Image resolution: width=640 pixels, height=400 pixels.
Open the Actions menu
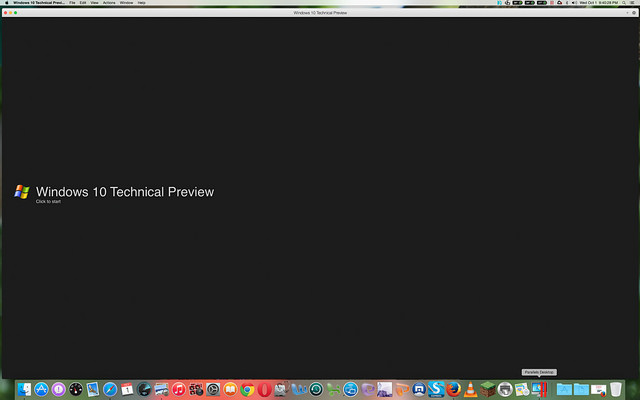click(109, 2)
